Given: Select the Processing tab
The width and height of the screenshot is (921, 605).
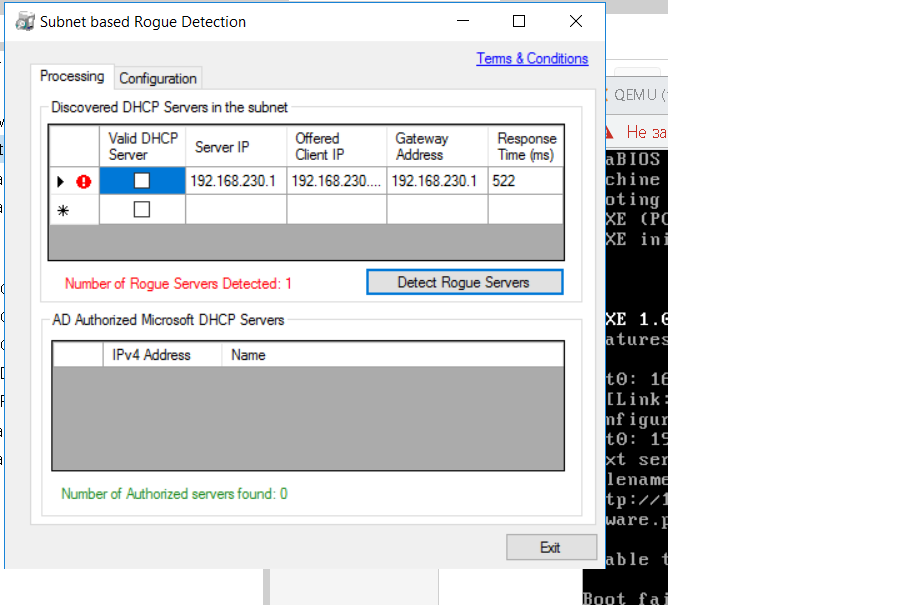Looking at the screenshot, I should (x=71, y=76).
